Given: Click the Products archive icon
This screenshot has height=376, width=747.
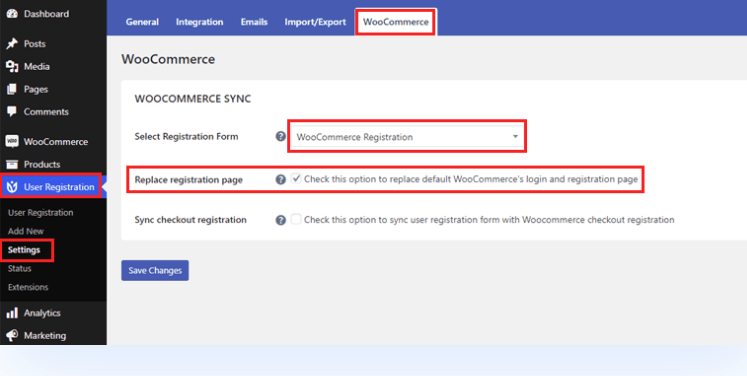Looking at the screenshot, I should click(12, 164).
